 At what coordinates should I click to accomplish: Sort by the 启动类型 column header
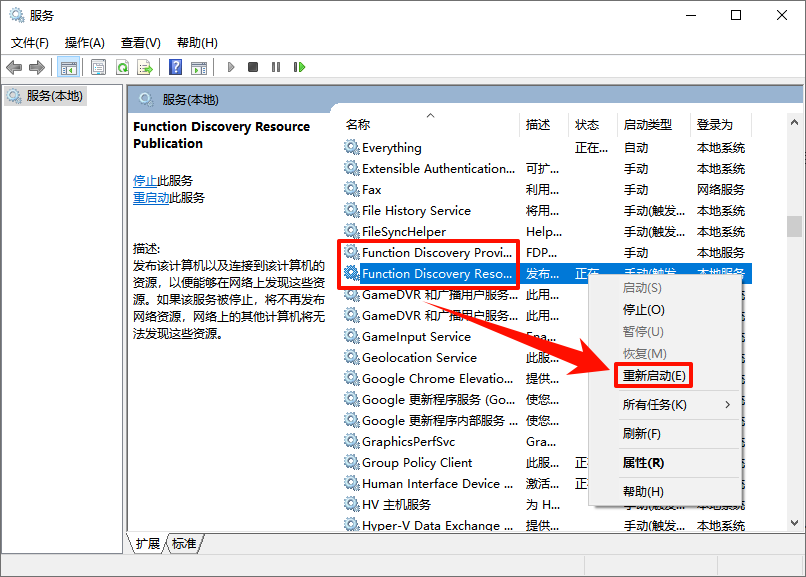pos(647,125)
